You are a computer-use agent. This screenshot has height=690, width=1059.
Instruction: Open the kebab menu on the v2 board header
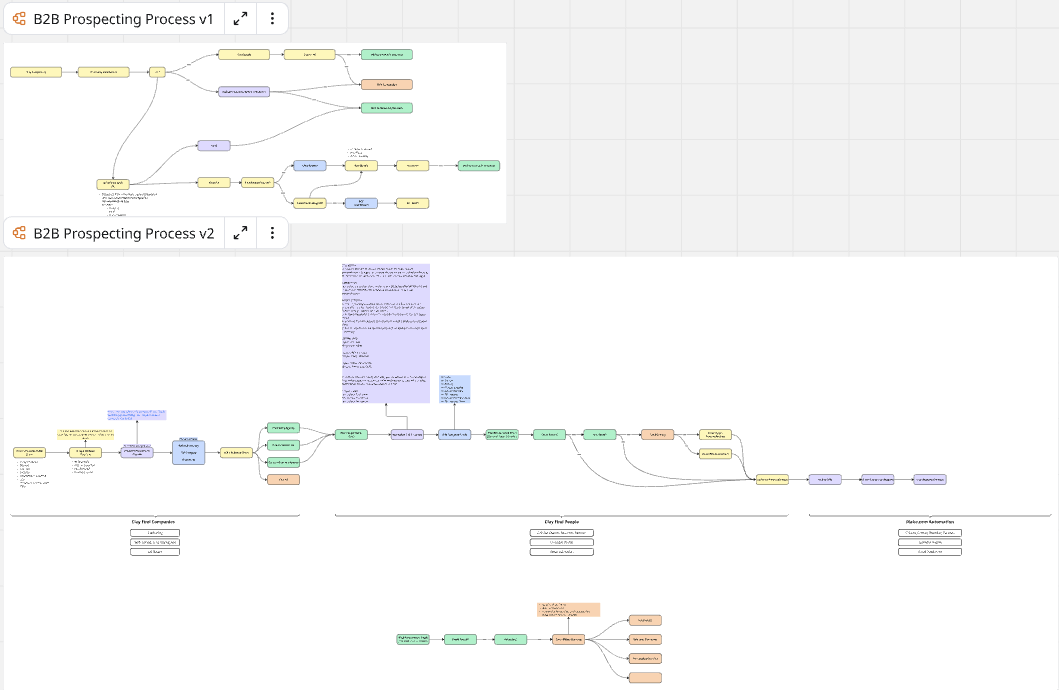[272, 232]
